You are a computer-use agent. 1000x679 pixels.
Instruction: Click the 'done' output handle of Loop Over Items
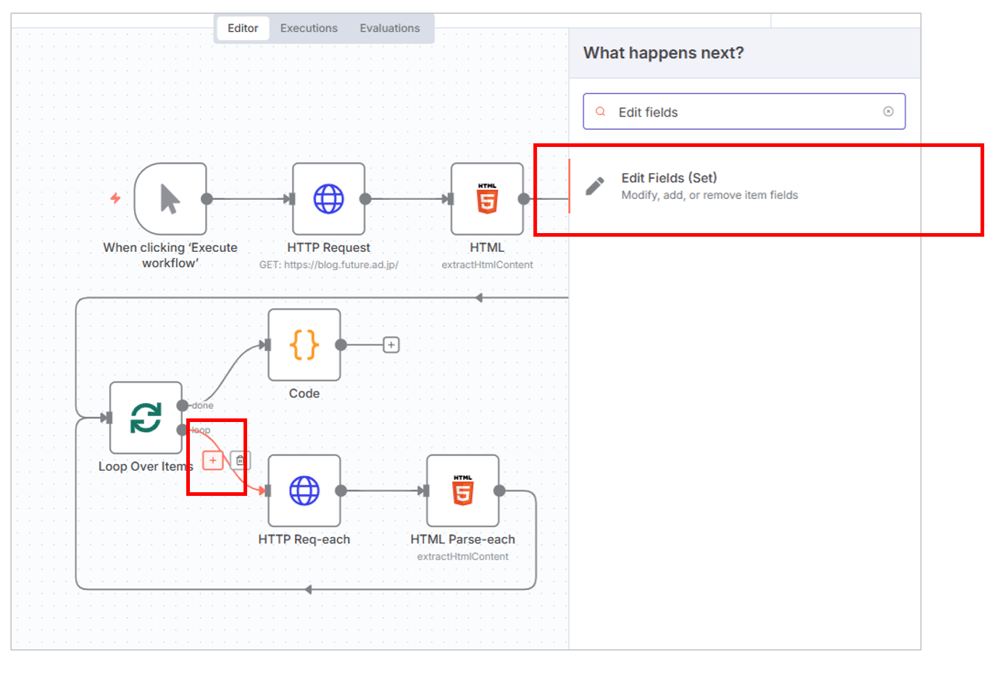[x=182, y=405]
